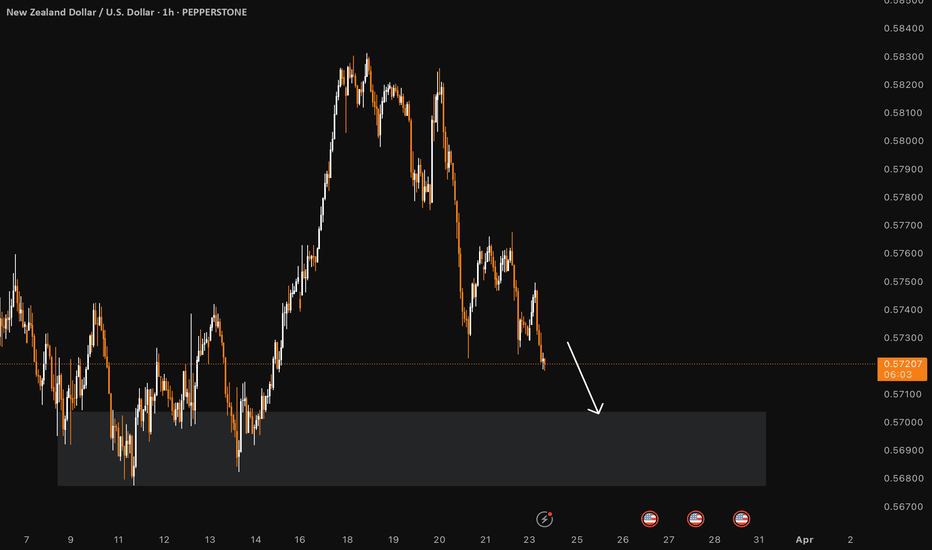Screen dimensions: 932x550
Task: Click date label 7 on the time axis
Action: click(x=26, y=540)
